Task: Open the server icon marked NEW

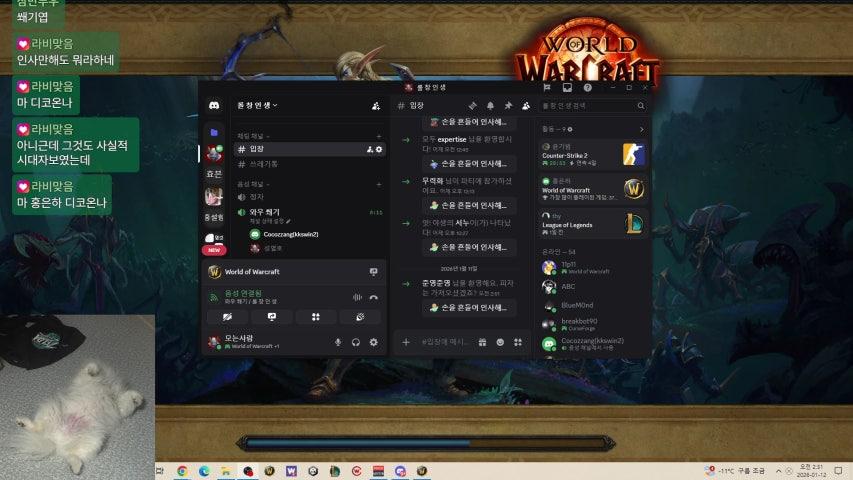Action: tap(214, 240)
